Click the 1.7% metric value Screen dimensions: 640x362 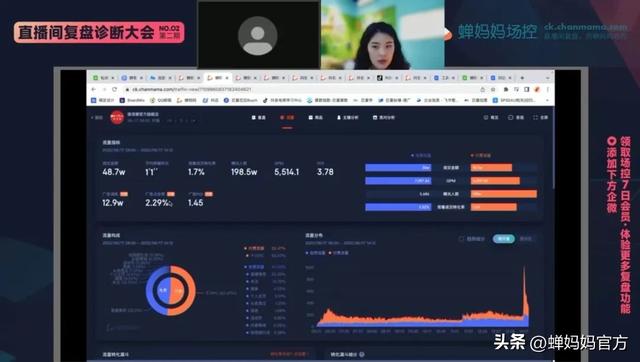click(x=196, y=172)
